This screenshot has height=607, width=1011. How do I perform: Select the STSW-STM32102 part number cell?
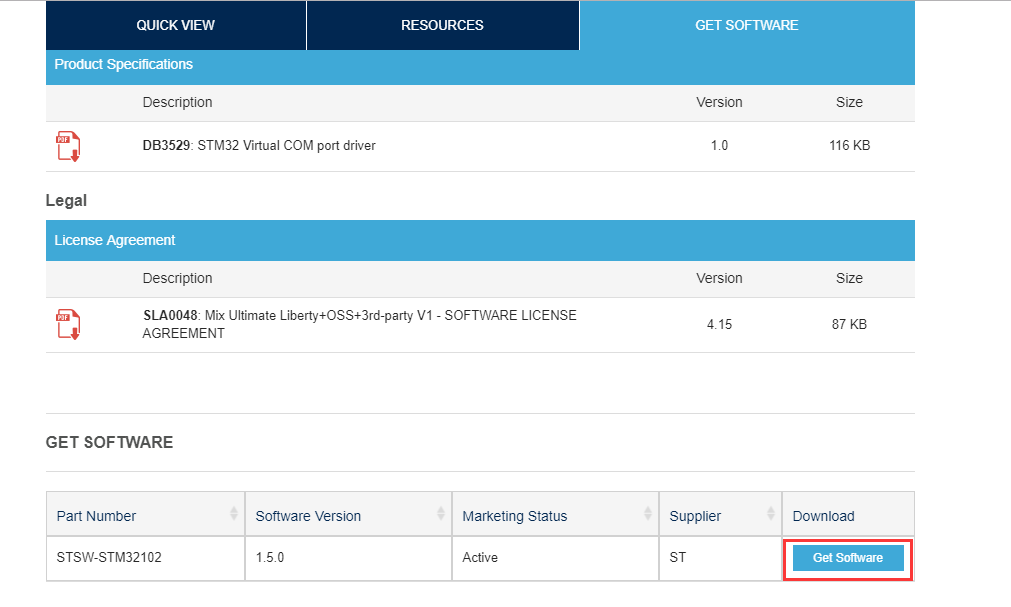click(109, 558)
